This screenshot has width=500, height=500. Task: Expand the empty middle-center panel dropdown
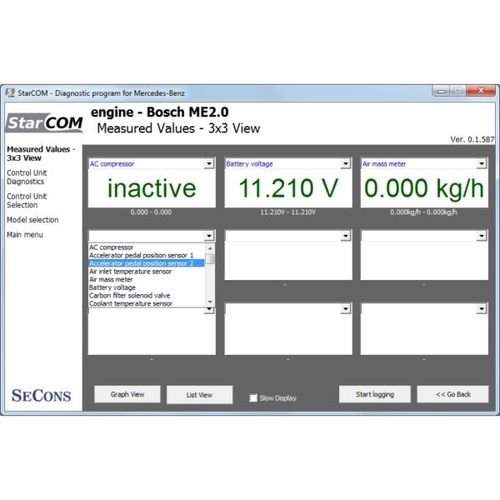pyautogui.click(x=346, y=236)
